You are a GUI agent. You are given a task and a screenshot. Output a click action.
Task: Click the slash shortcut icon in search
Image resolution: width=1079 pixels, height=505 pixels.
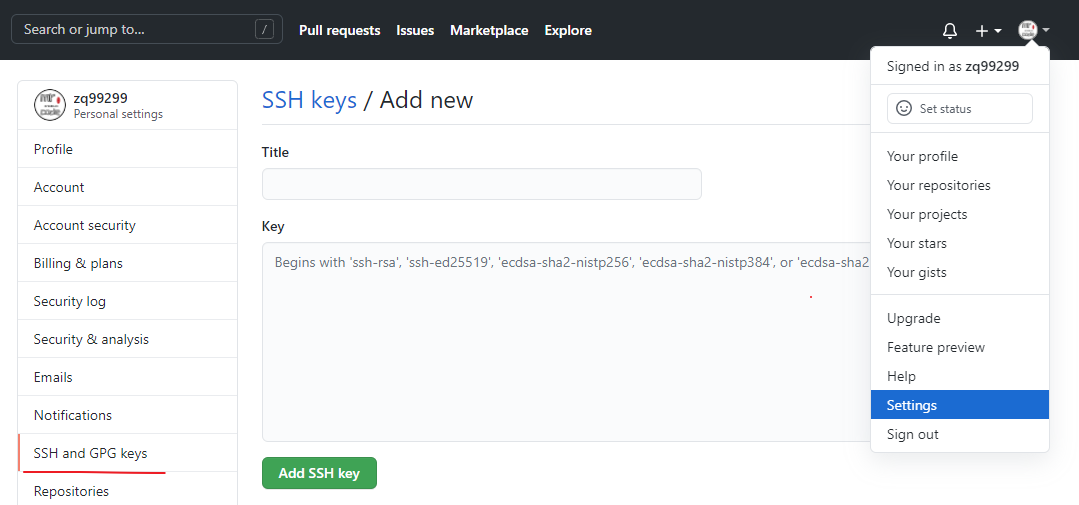(264, 30)
